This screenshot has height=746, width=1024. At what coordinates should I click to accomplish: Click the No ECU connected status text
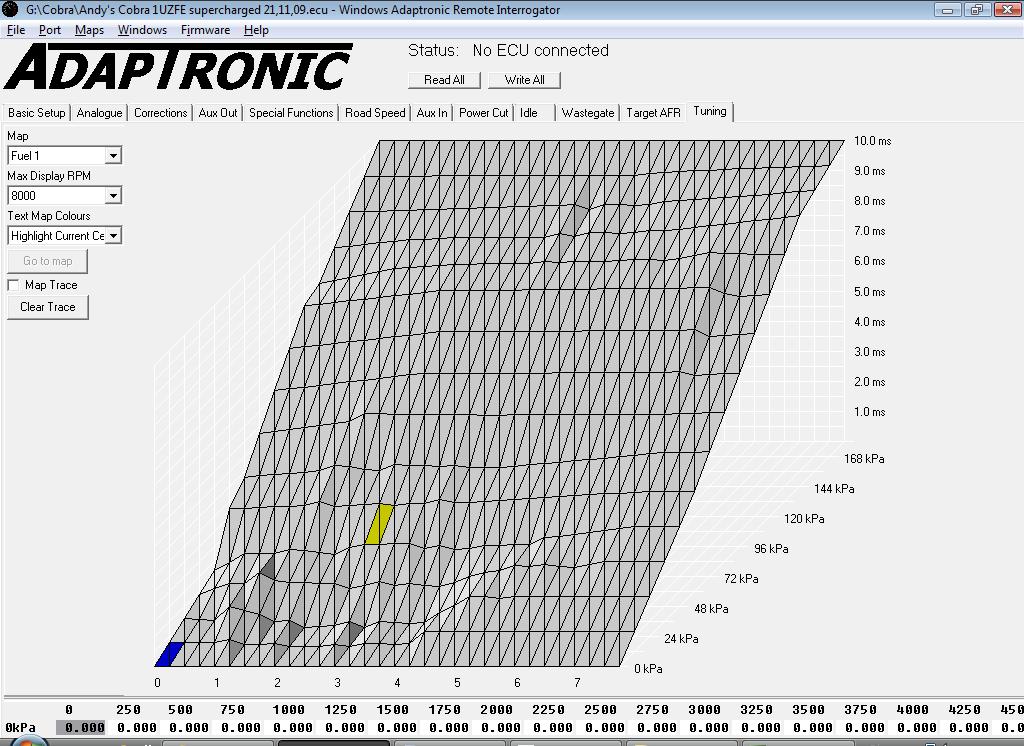click(x=541, y=50)
